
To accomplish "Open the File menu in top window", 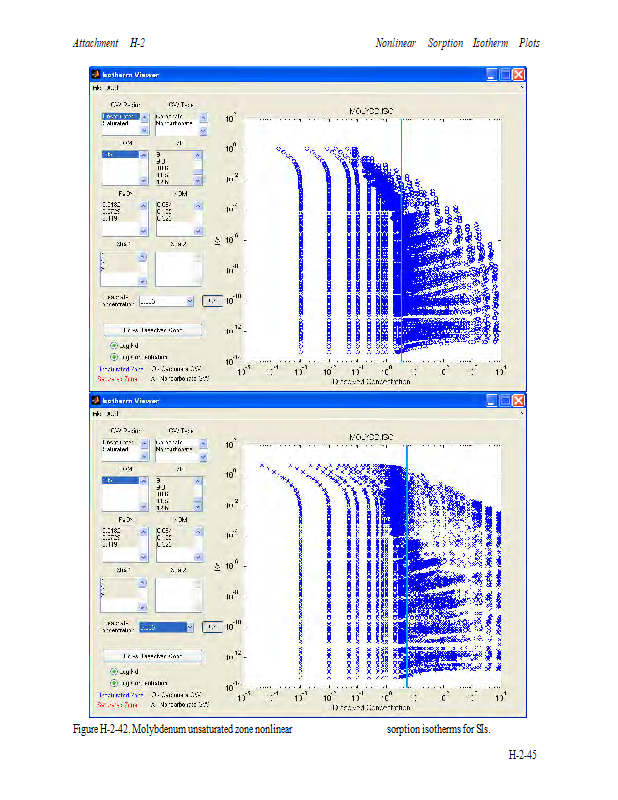I will 97,89.
